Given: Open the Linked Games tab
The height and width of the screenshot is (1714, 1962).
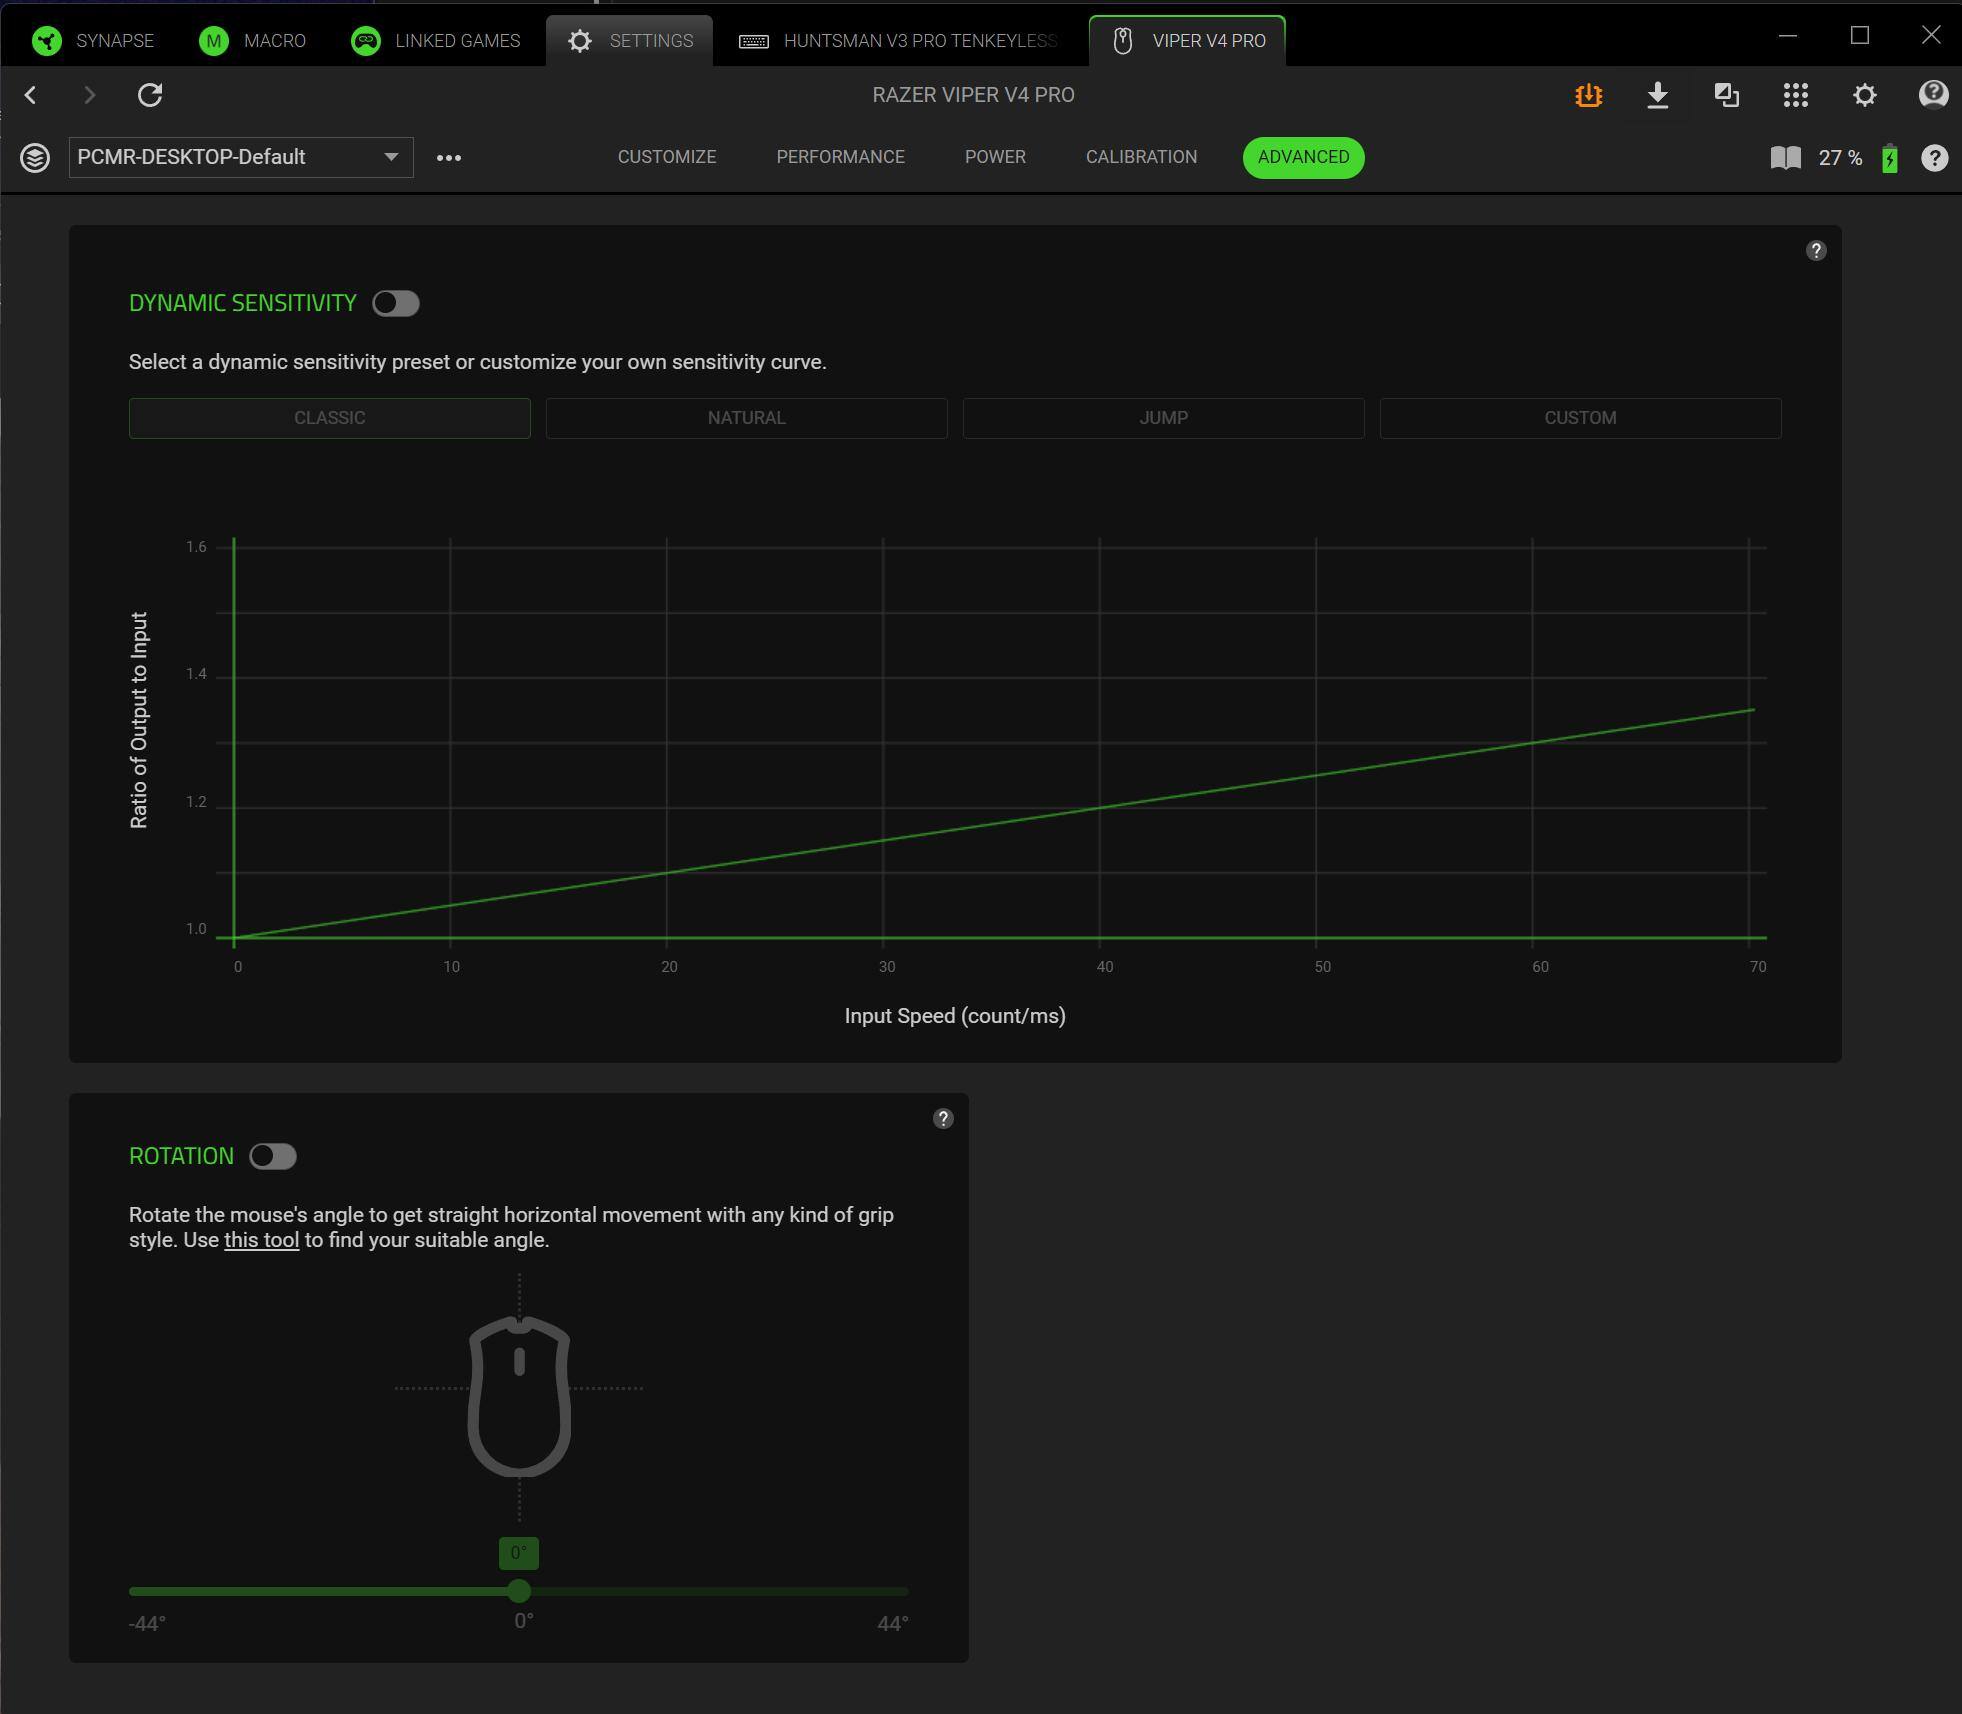Looking at the screenshot, I should tap(436, 41).
